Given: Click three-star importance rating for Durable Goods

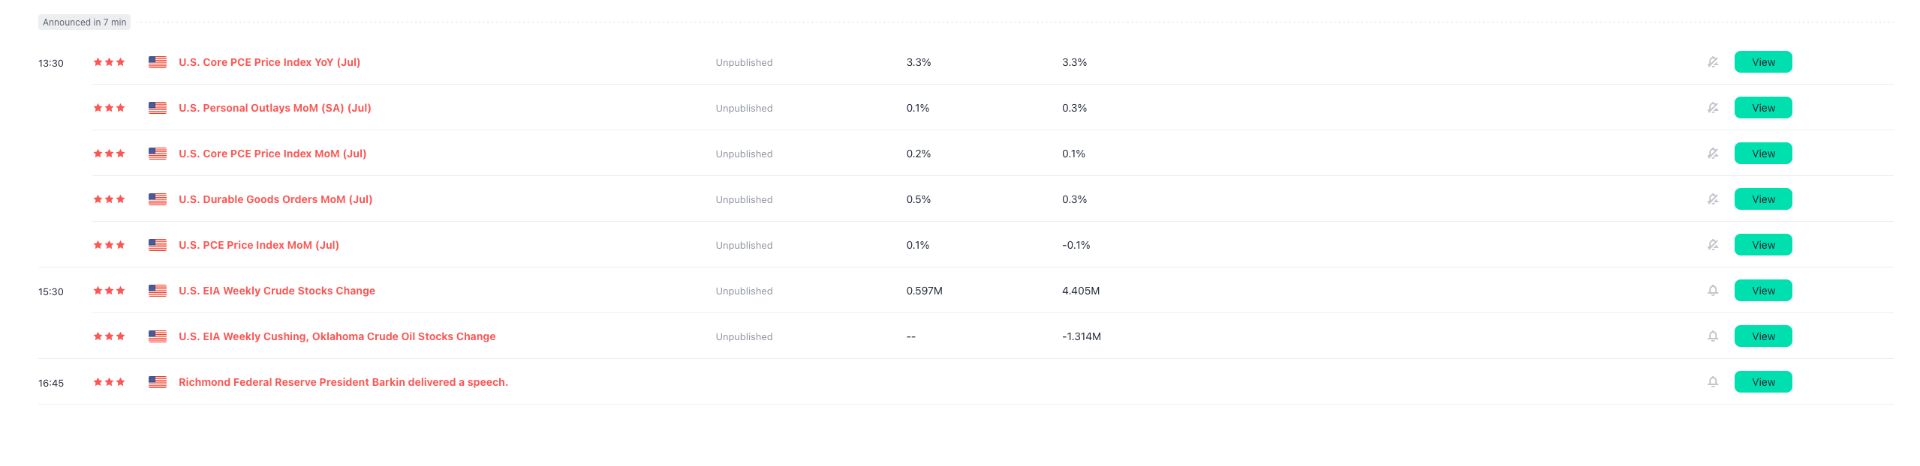Looking at the screenshot, I should [109, 199].
